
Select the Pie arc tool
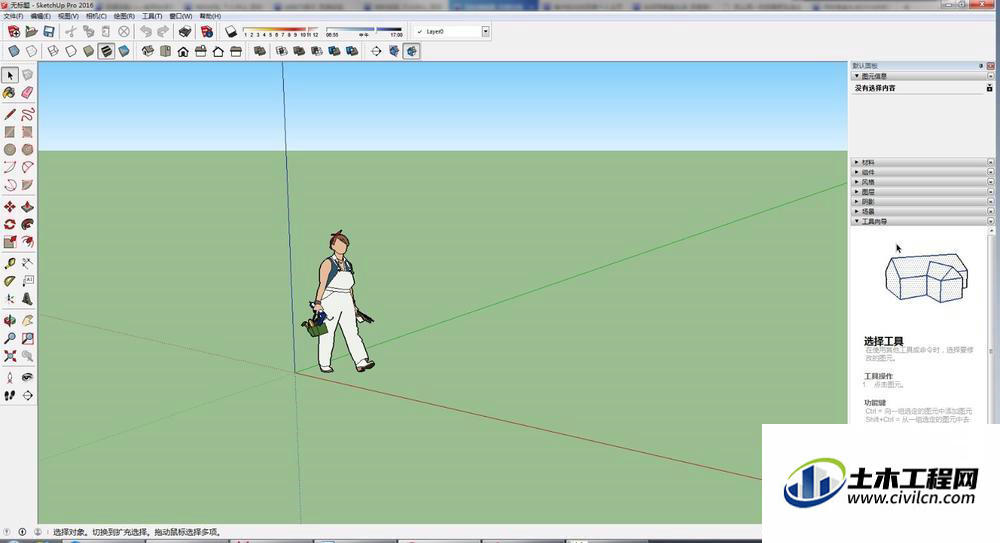[x=27, y=185]
